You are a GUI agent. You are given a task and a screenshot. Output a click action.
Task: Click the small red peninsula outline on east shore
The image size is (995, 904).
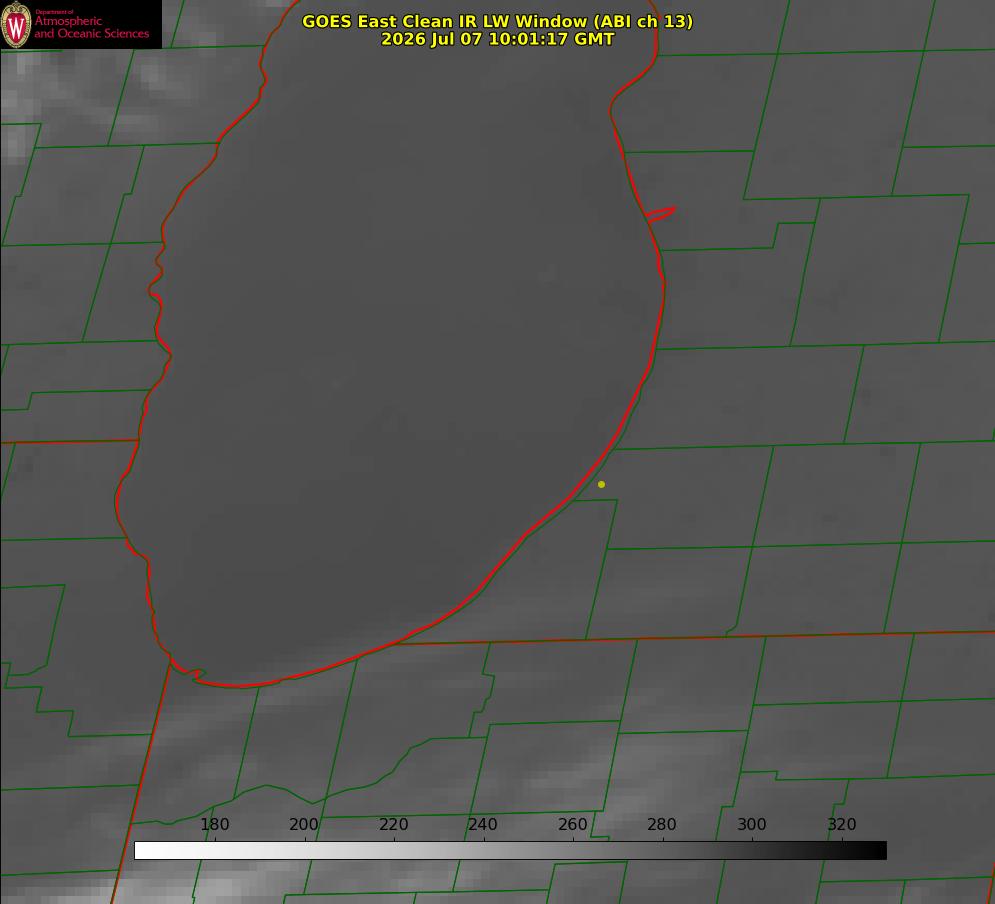coord(661,214)
